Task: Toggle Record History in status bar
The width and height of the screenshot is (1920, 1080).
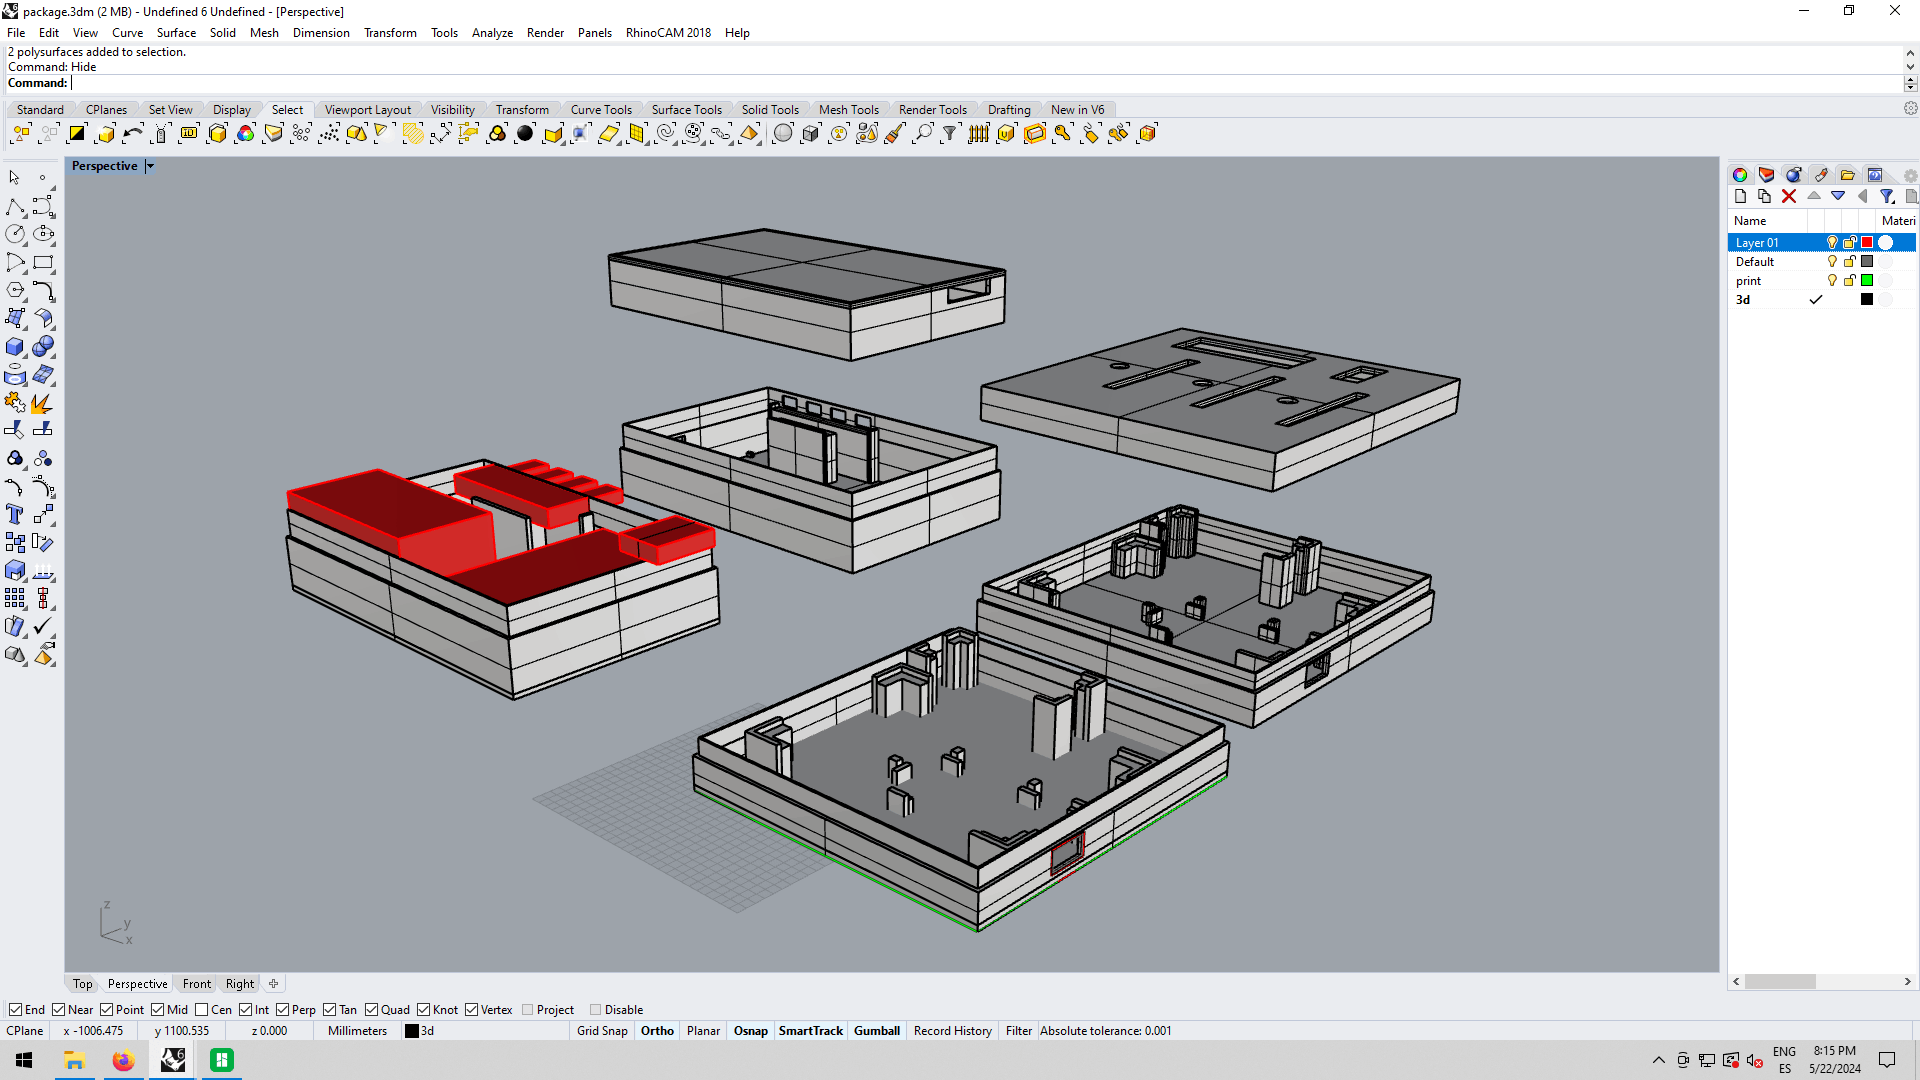Action: pos(953,1031)
